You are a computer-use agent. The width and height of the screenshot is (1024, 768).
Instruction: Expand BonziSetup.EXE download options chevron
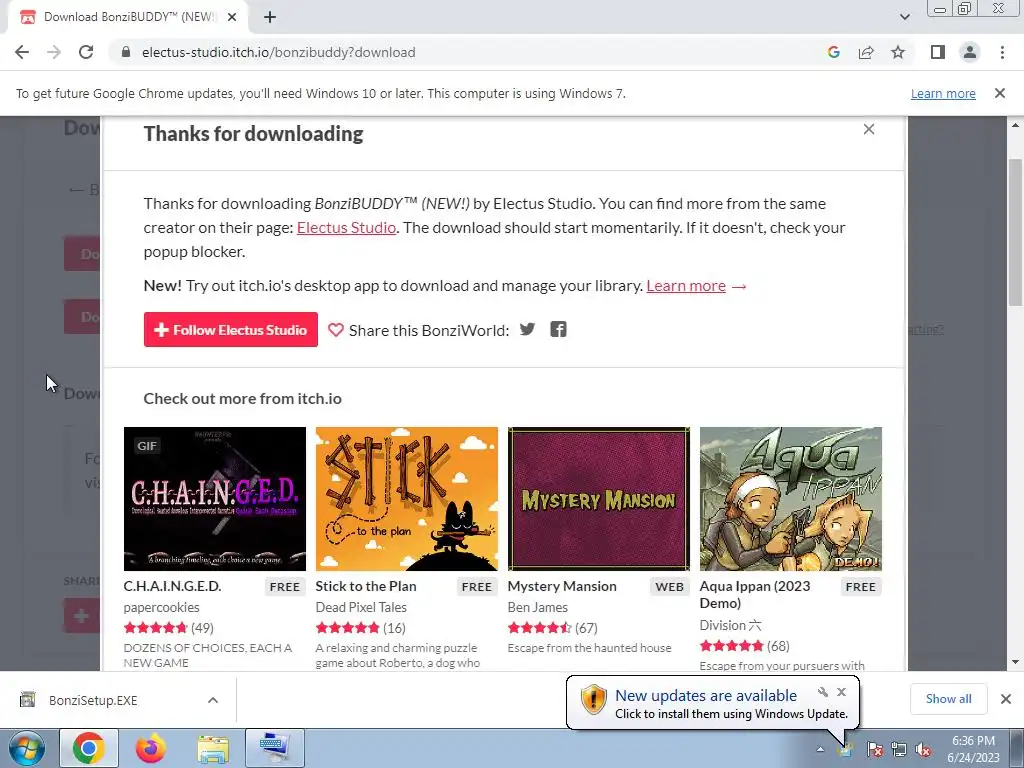tap(213, 700)
